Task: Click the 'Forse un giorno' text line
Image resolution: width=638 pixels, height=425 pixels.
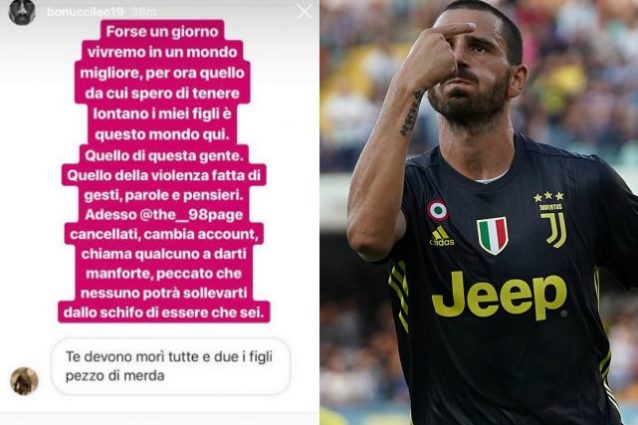Action: [162, 32]
